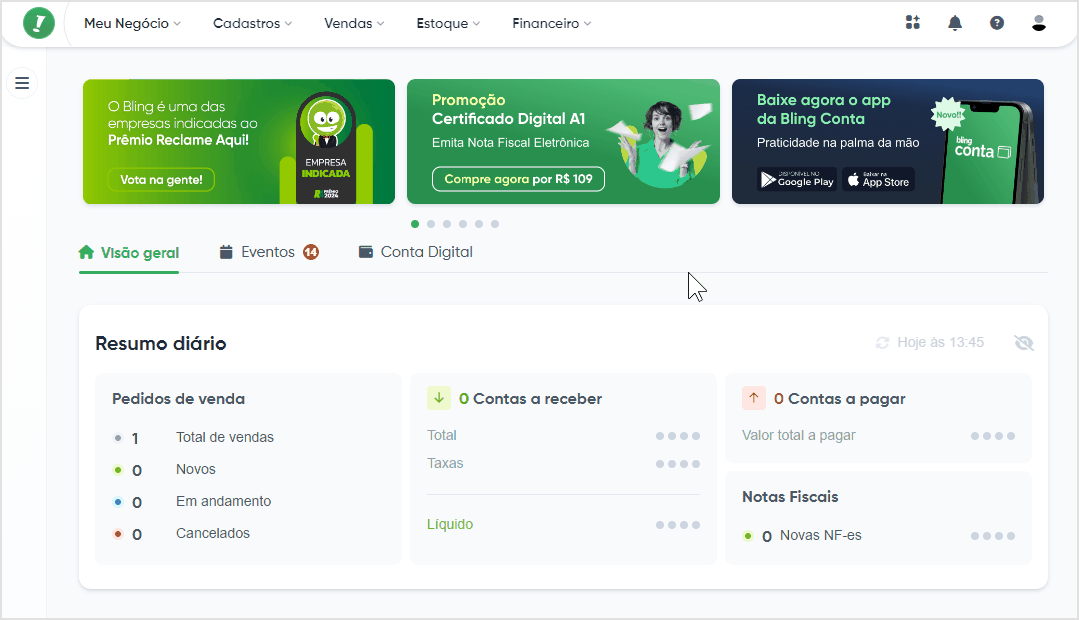Click the Notas Fiscais heading
Viewport: 1079px width, 620px height.
coord(790,497)
